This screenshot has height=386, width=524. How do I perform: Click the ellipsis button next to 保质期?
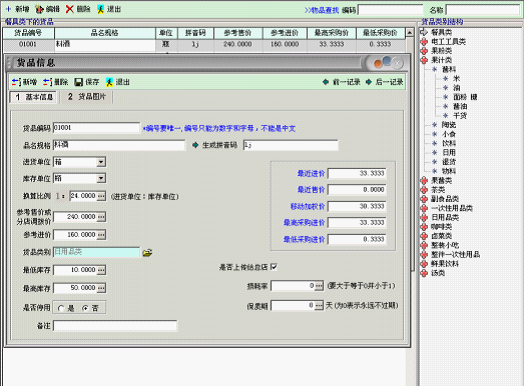coord(319,305)
